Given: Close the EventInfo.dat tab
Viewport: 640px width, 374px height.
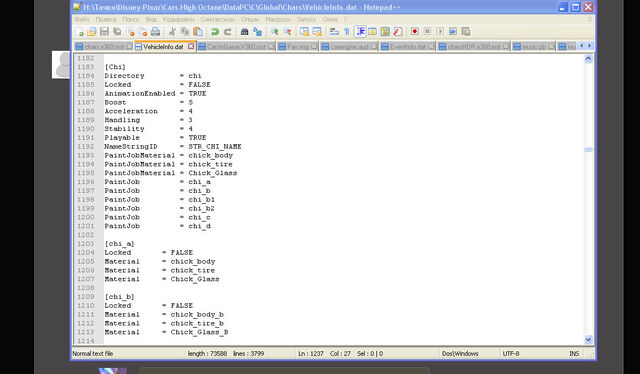Looking at the screenshot, I should [x=431, y=47].
